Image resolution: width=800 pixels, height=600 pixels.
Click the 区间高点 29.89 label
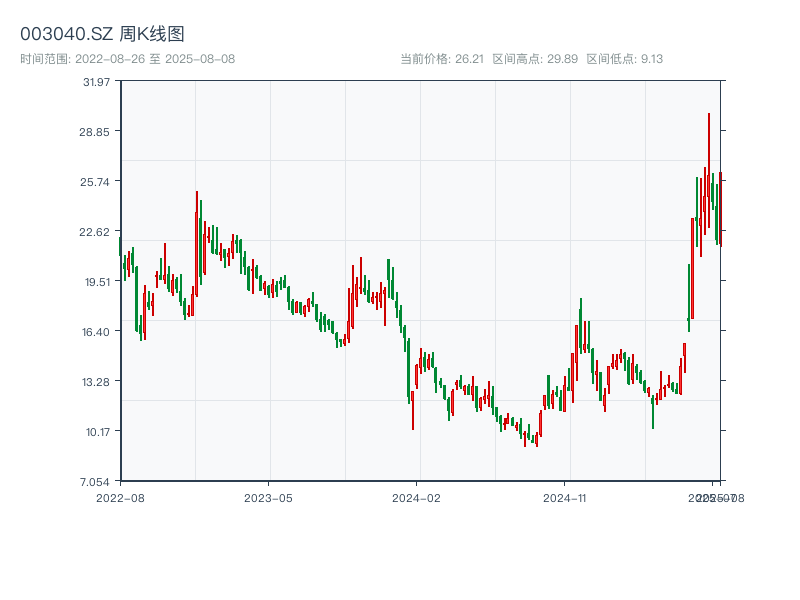[x=535, y=59]
